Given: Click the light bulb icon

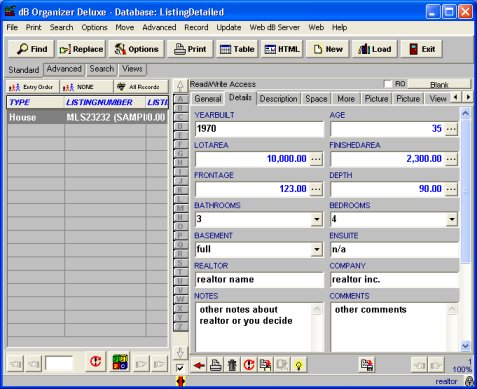Looking at the screenshot, I should click(299, 366).
